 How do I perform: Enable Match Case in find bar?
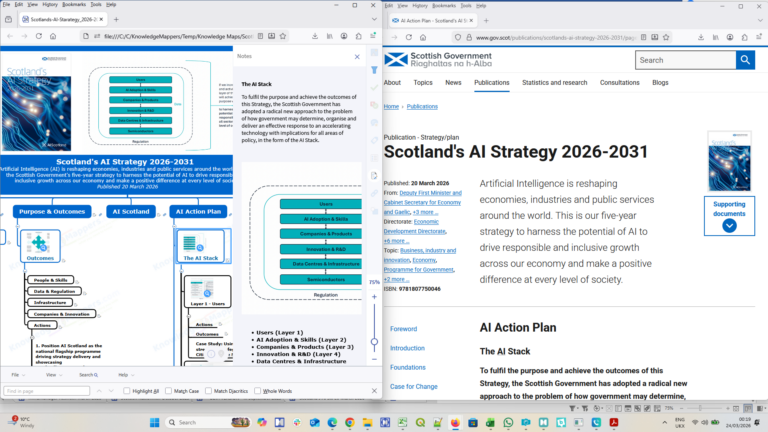click(168, 391)
